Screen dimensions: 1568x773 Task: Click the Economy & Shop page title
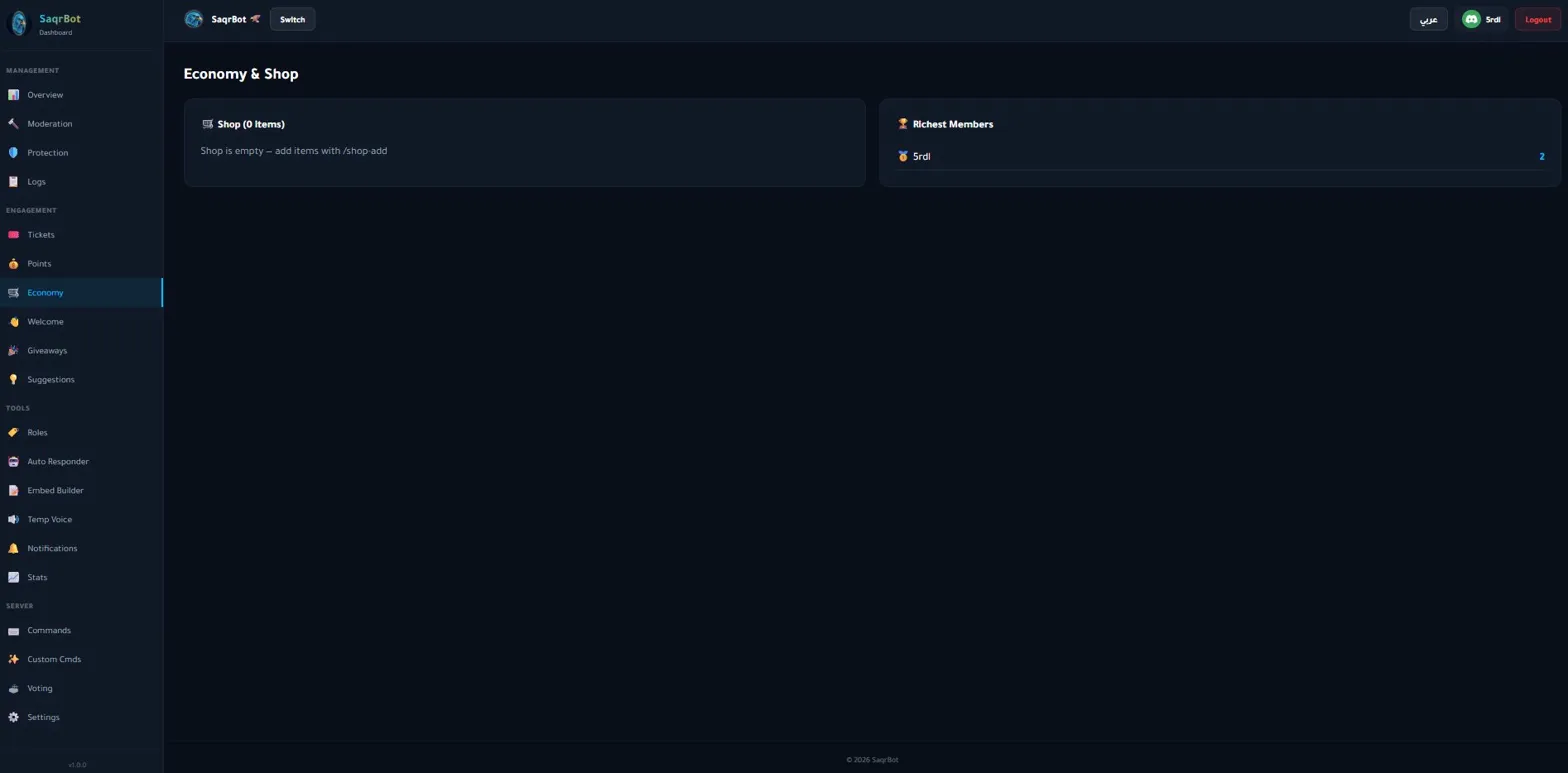pyautogui.click(x=241, y=74)
